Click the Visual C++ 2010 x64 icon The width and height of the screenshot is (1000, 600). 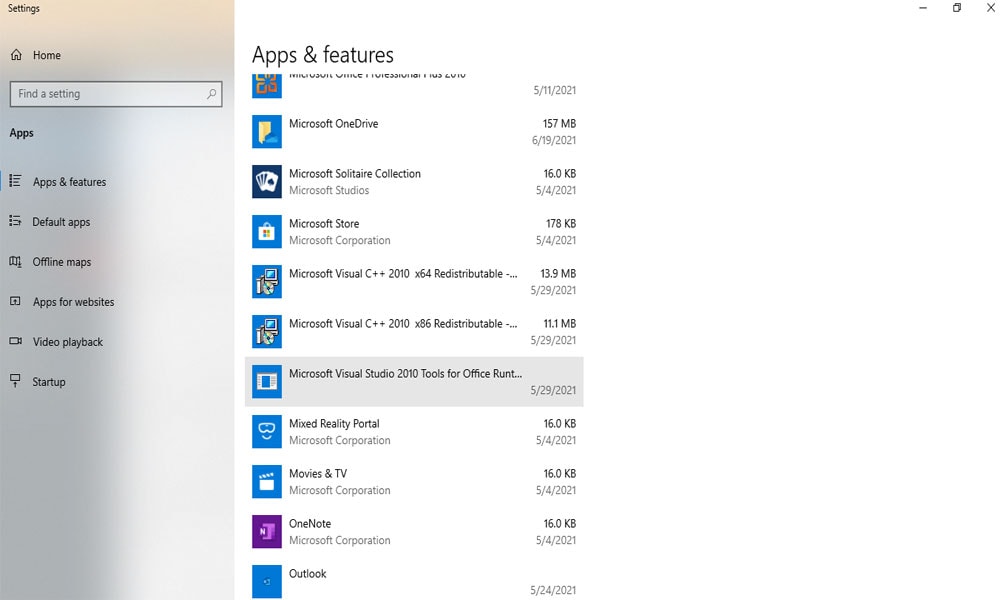click(267, 281)
